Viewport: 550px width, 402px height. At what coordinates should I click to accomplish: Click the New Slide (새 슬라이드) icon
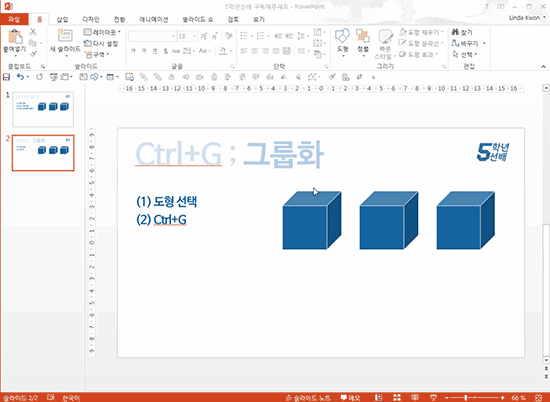click(65, 36)
